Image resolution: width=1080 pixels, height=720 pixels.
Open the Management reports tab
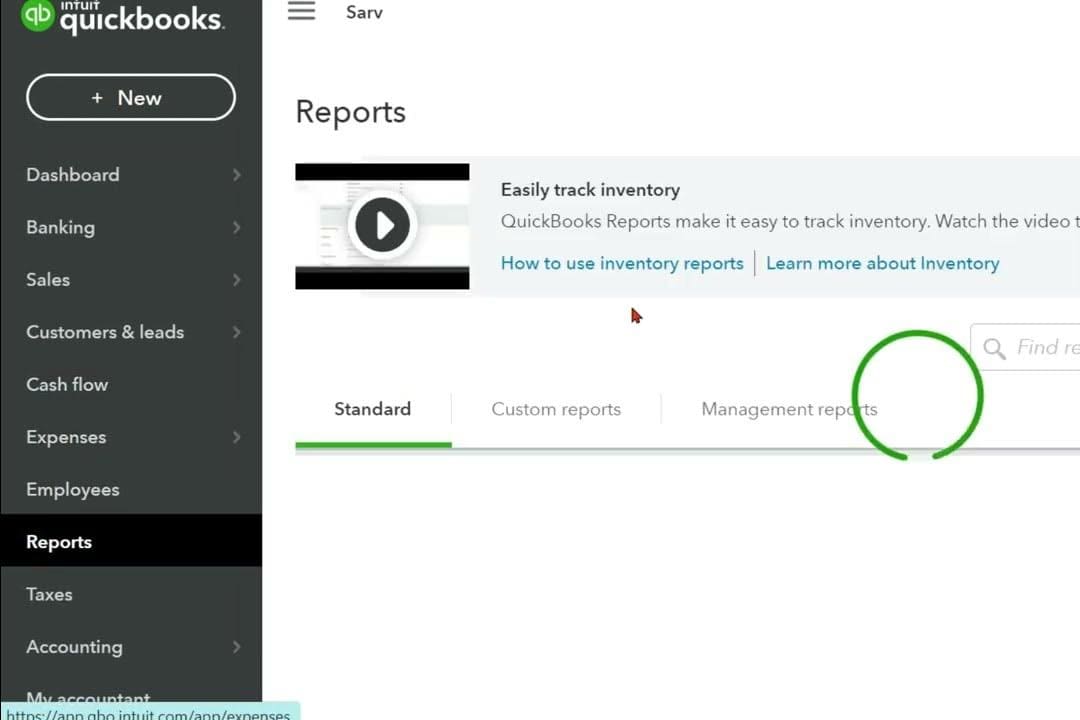coord(789,409)
